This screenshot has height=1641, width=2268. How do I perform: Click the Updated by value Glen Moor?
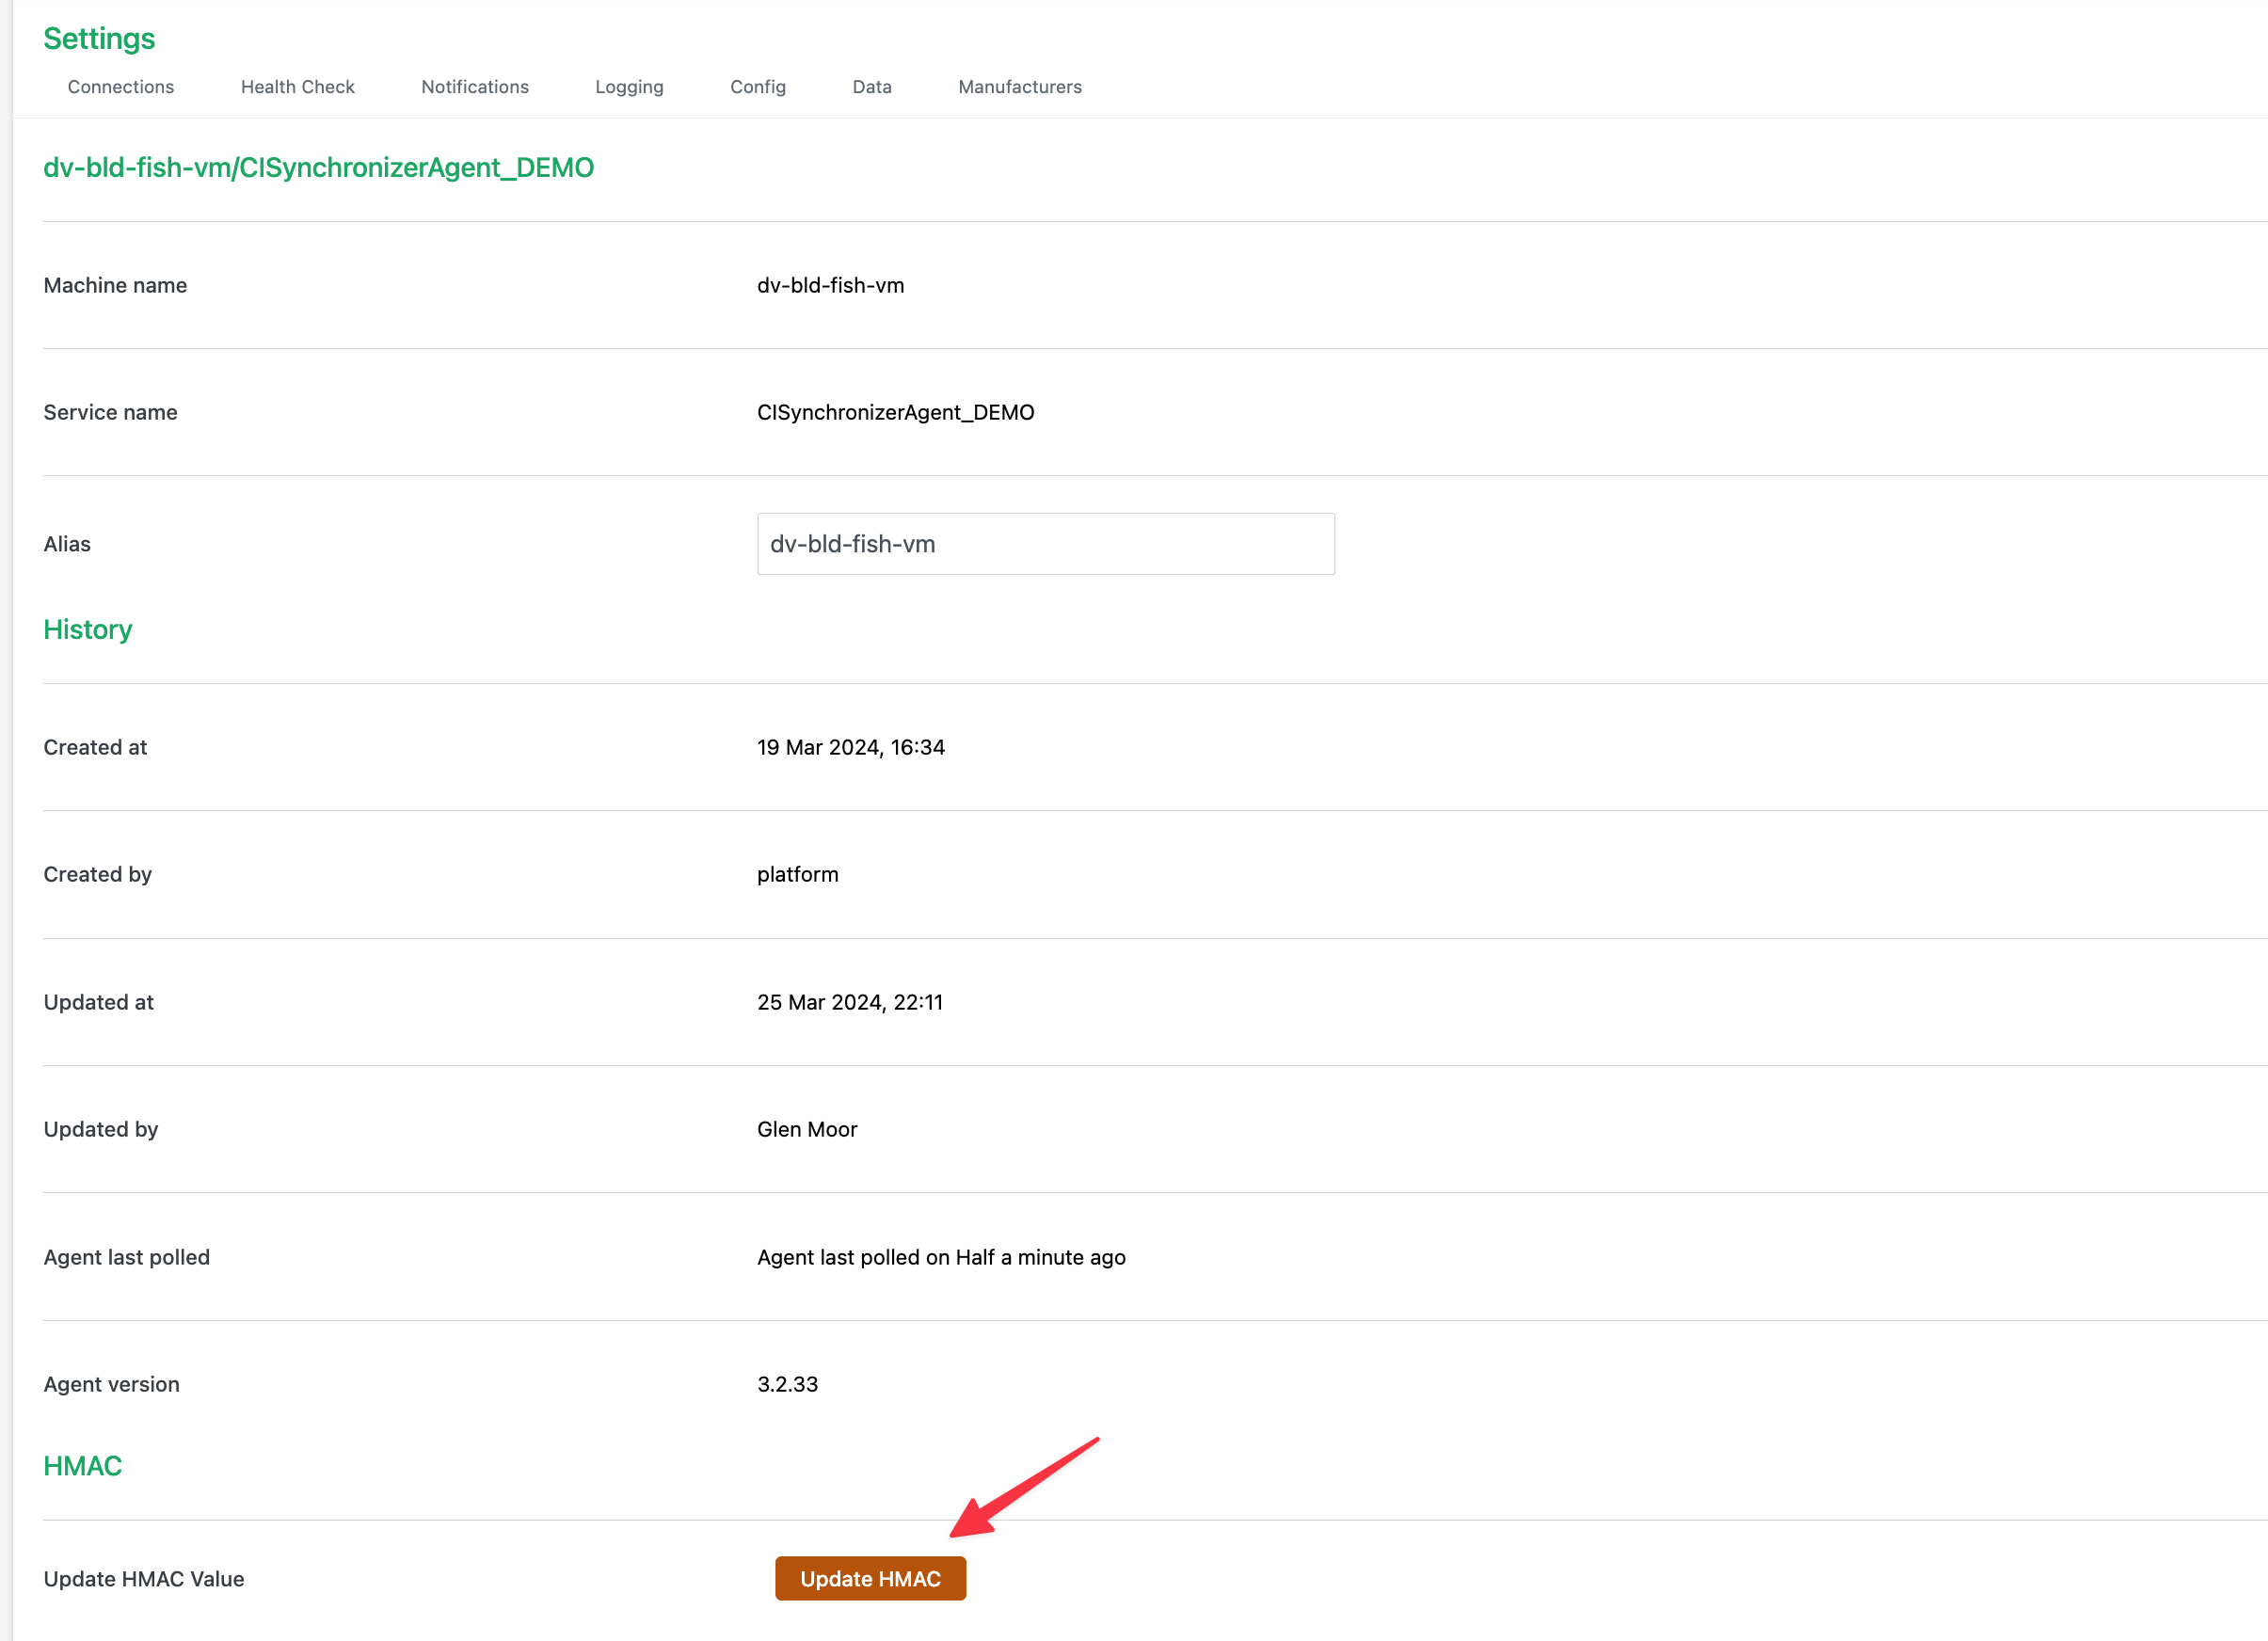[x=807, y=1129]
